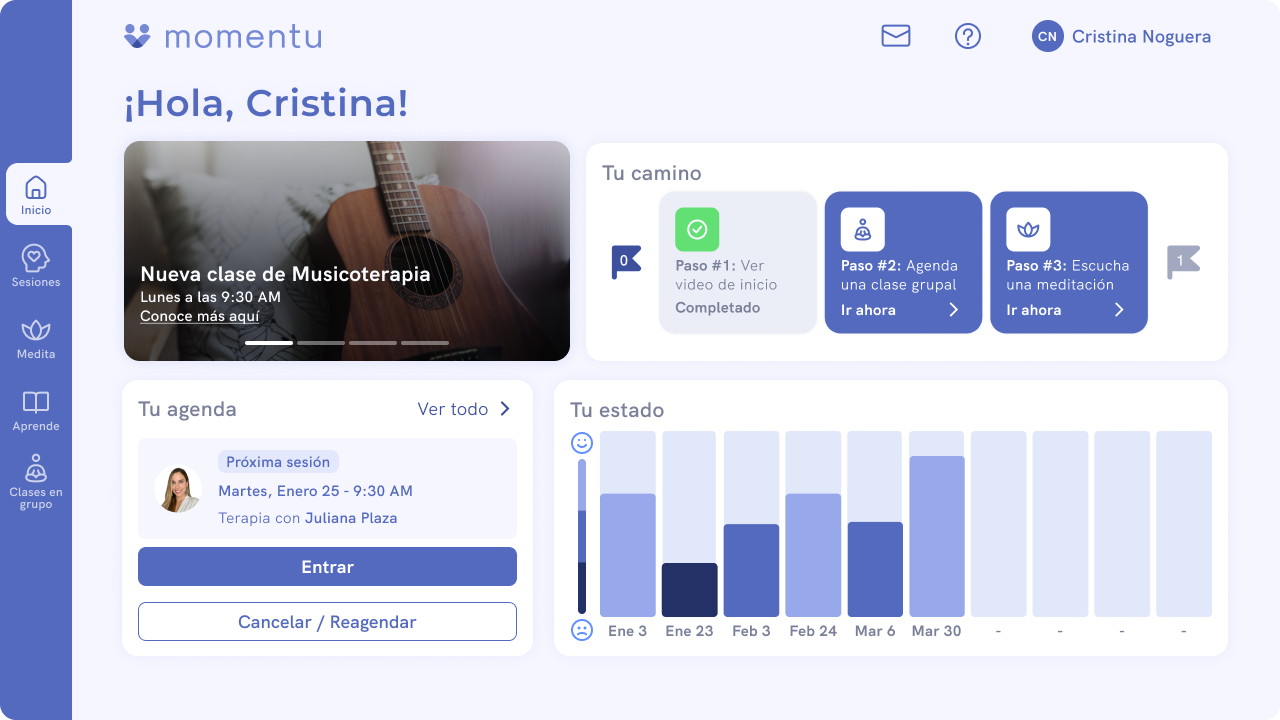The image size is (1280, 720).
Task: Select the second carousel dot indicator
Action: pyautogui.click(x=320, y=342)
